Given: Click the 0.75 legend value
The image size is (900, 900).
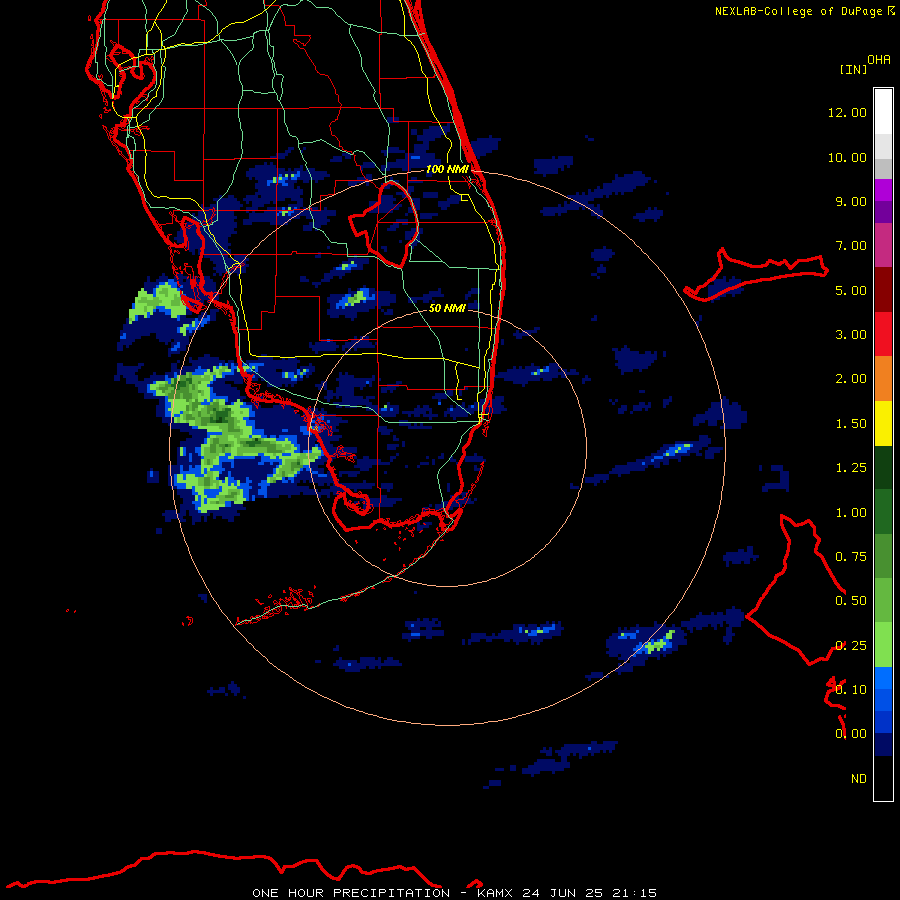Looking at the screenshot, I should (x=851, y=557).
